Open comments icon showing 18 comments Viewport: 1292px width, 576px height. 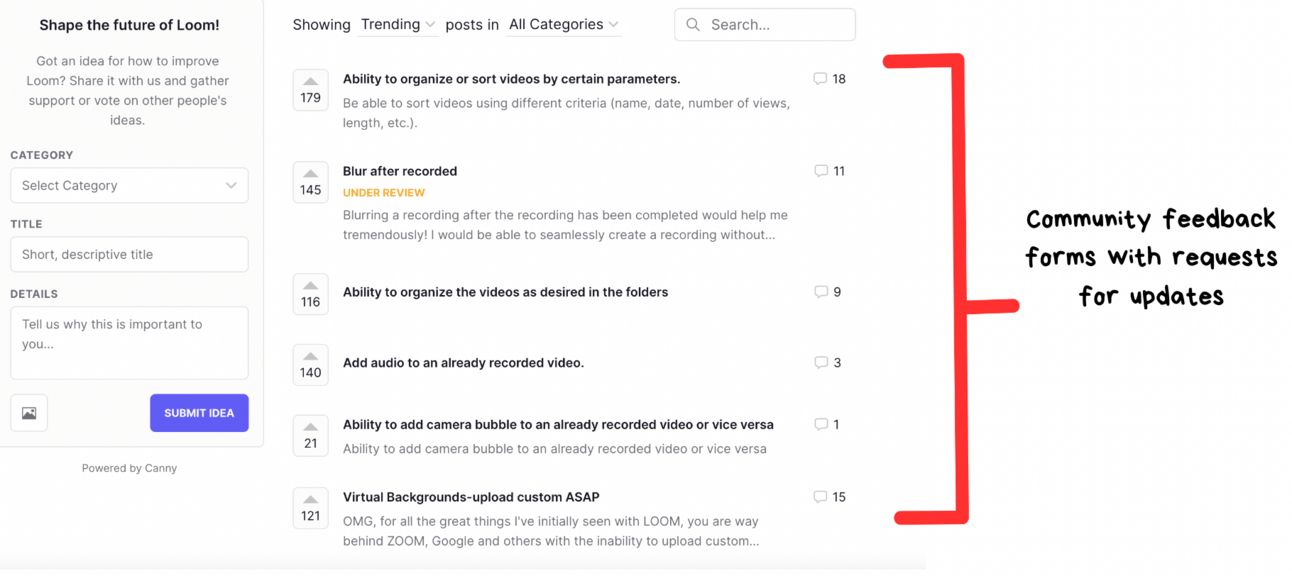(820, 79)
